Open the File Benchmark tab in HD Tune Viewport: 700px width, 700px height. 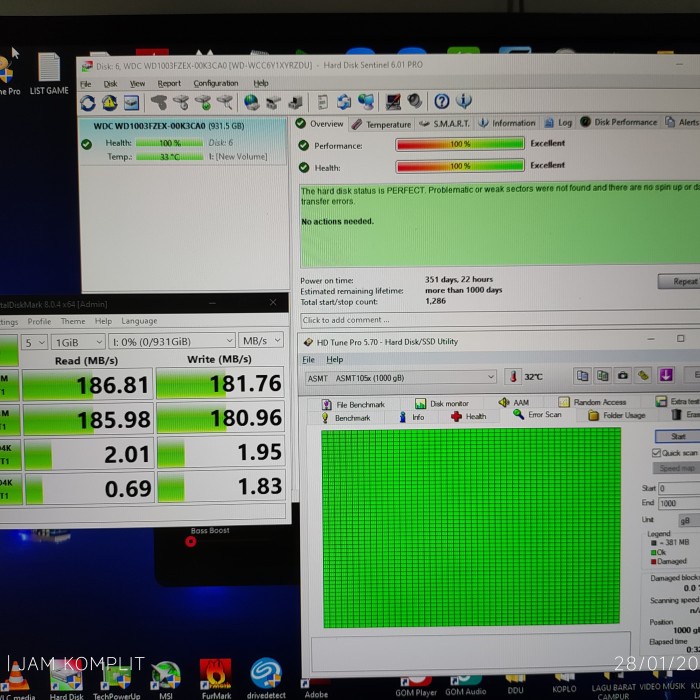(353, 405)
